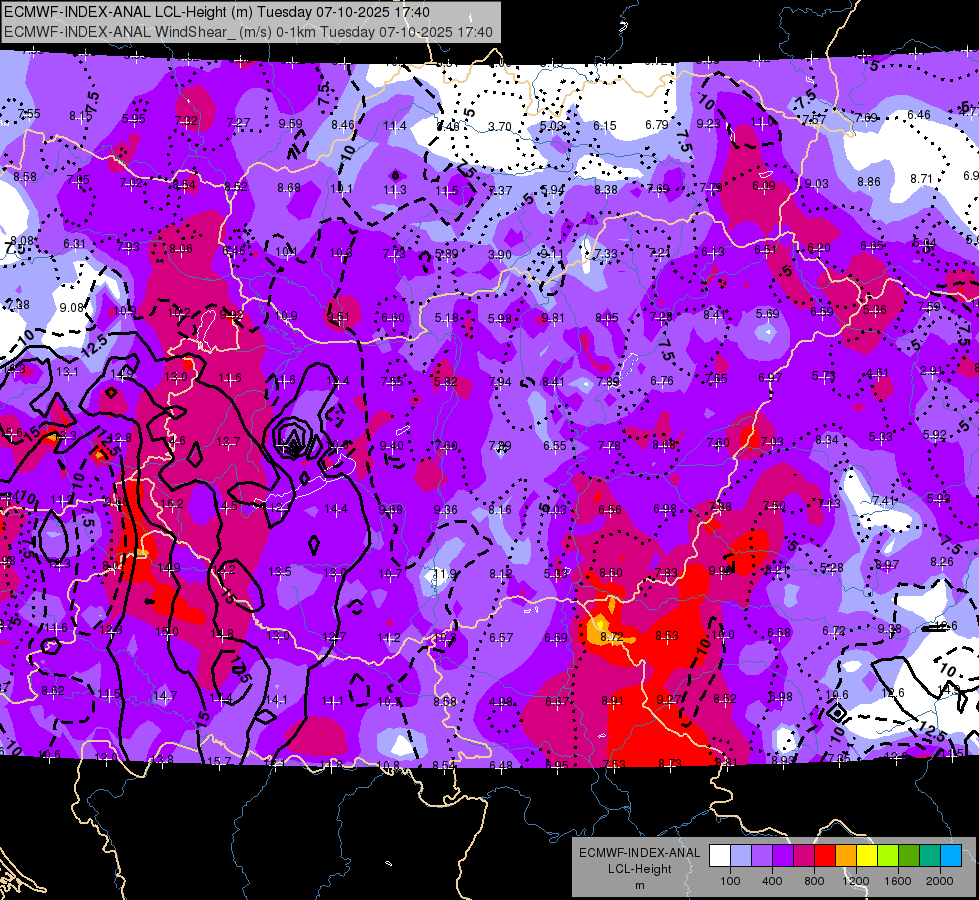The image size is (979, 900).
Task: Click the grid value 9.59
Action: (x=290, y=124)
